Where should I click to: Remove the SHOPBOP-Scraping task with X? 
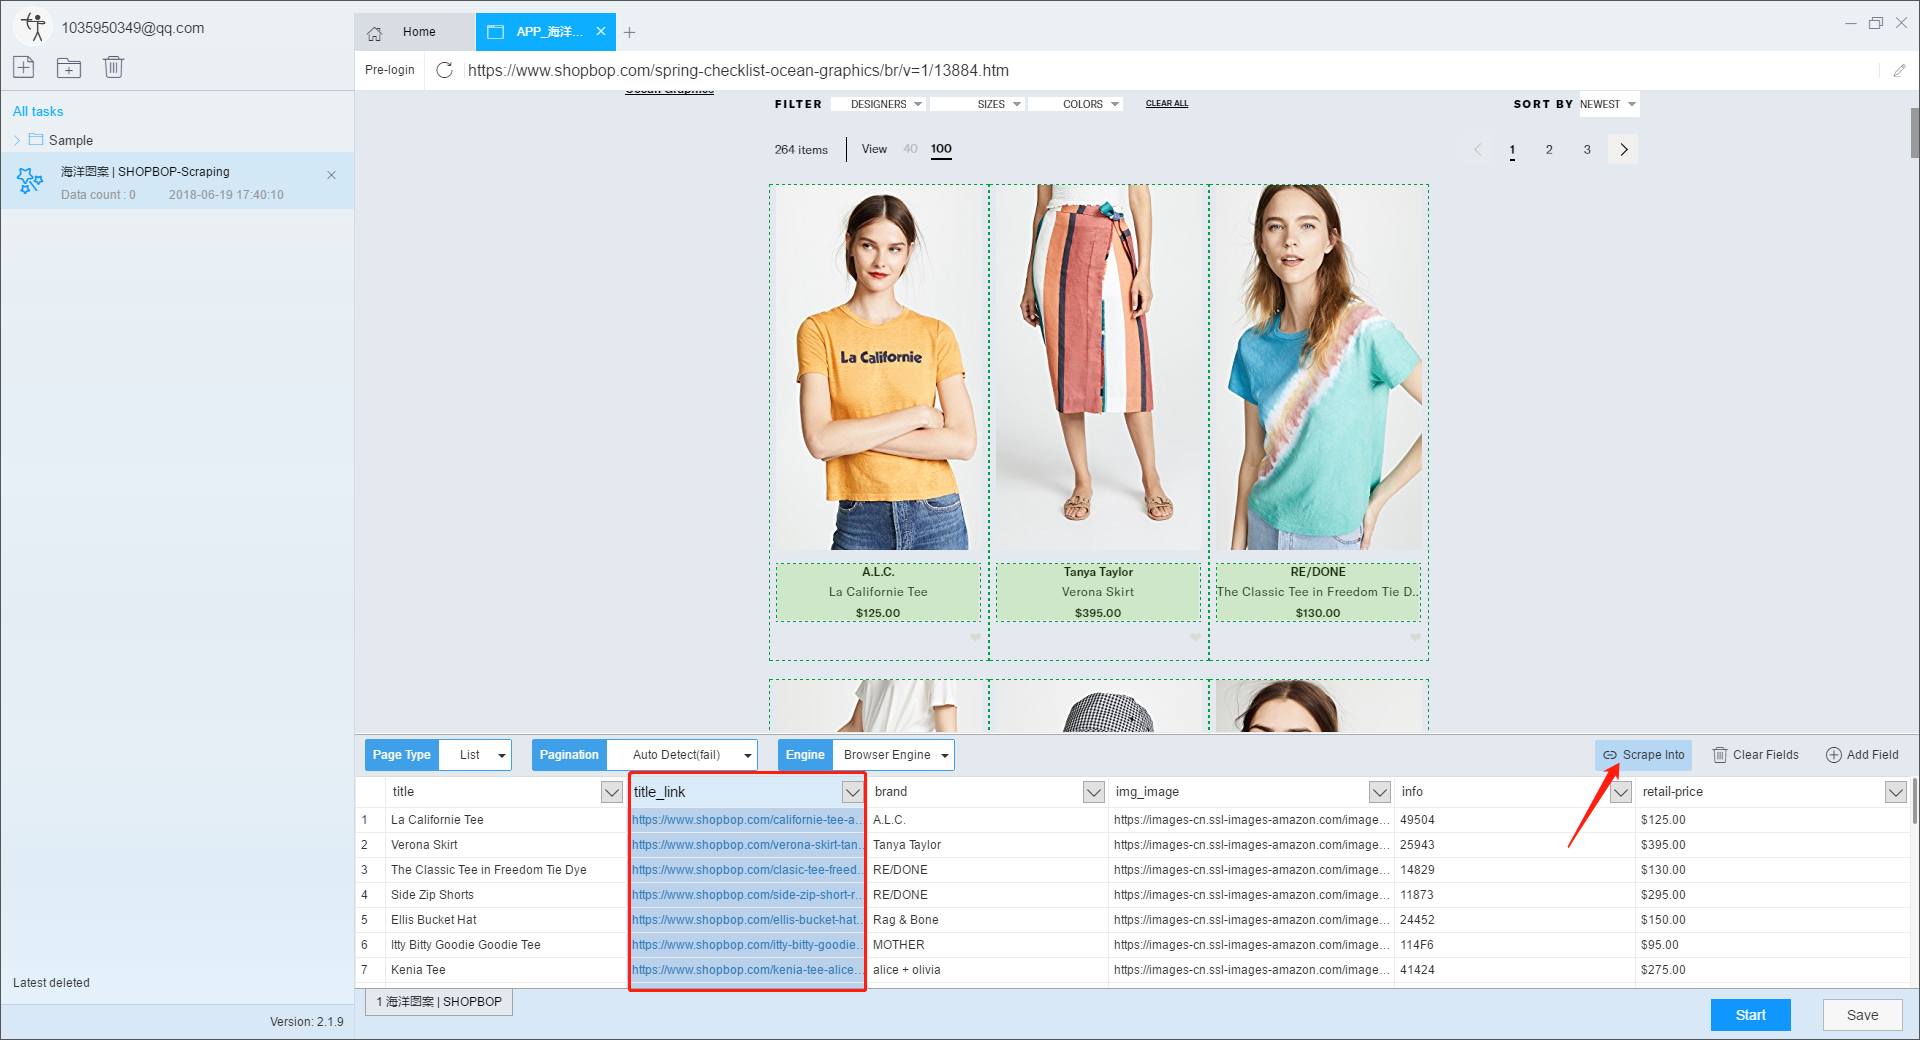pos(331,175)
